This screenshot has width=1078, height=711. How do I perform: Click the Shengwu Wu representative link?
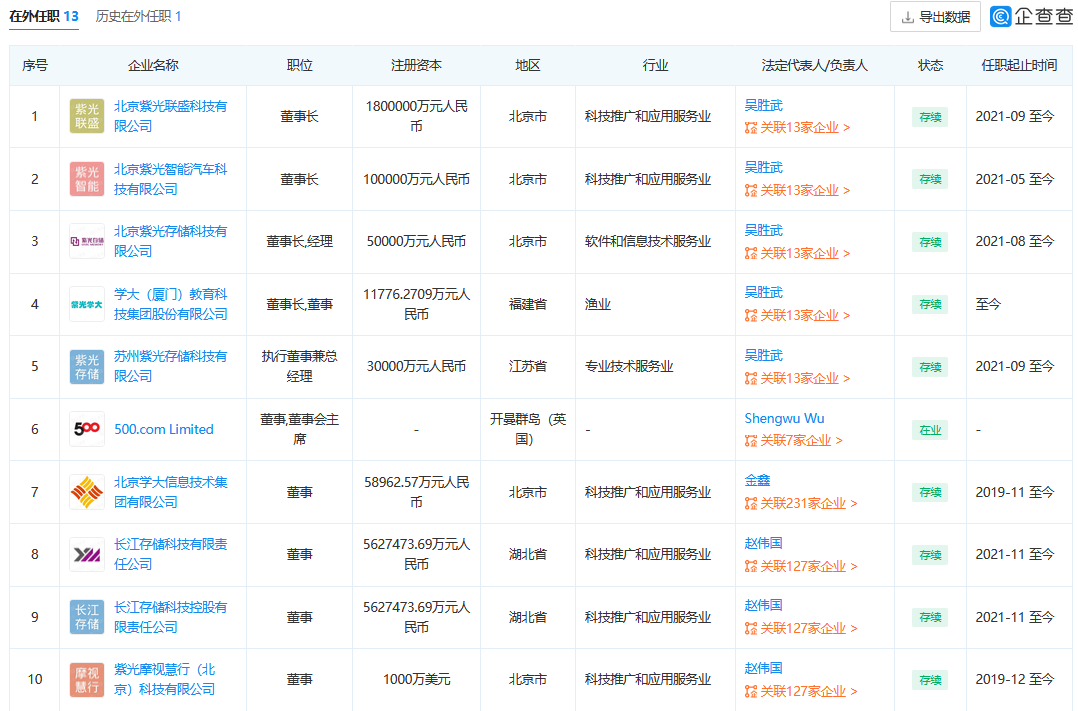click(x=784, y=418)
